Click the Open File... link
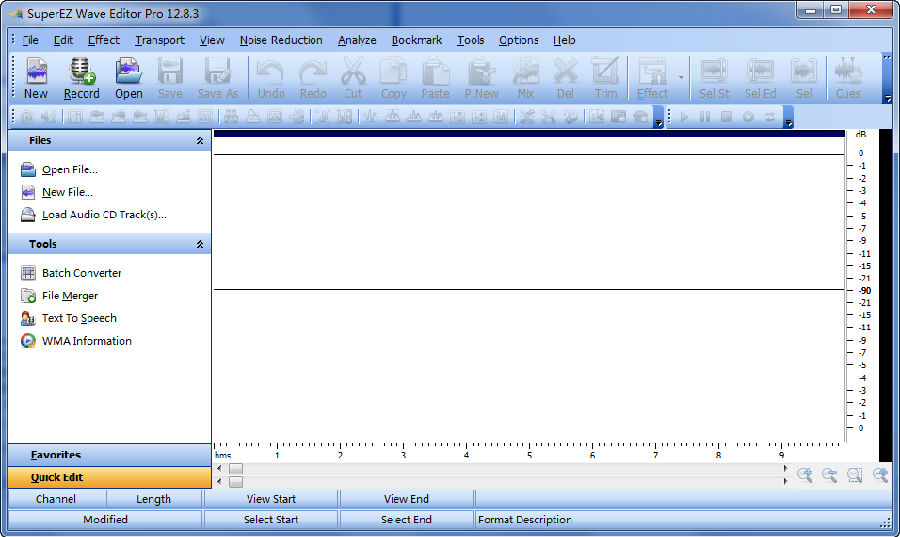Image resolution: width=900 pixels, height=537 pixels. tap(69, 170)
